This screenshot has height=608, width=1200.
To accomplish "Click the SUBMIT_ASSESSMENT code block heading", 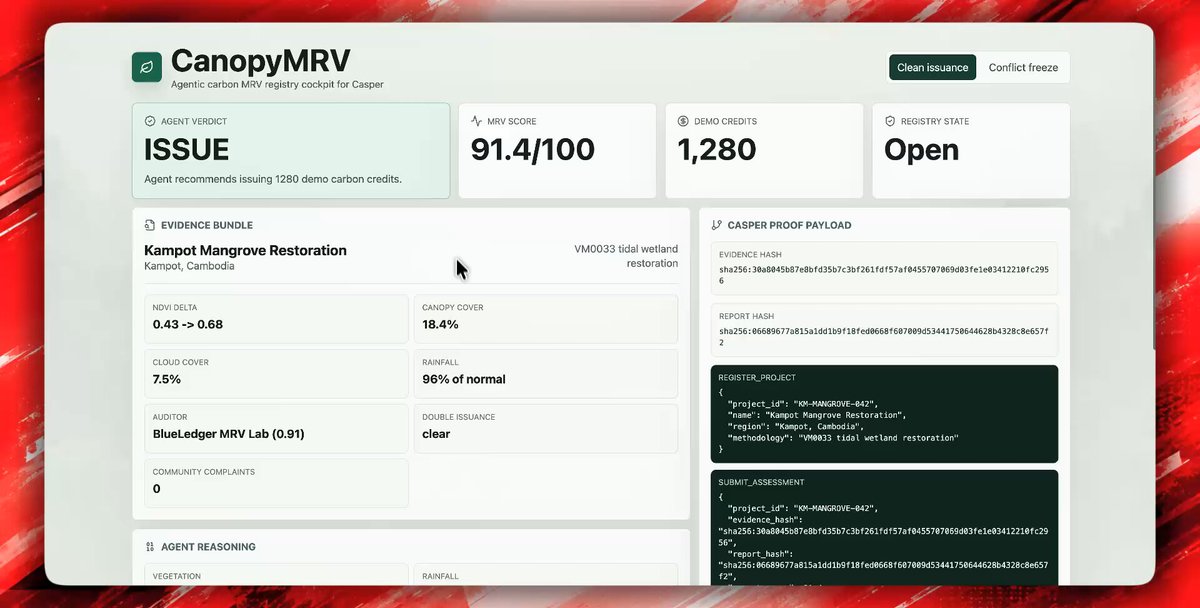I will (x=761, y=482).
